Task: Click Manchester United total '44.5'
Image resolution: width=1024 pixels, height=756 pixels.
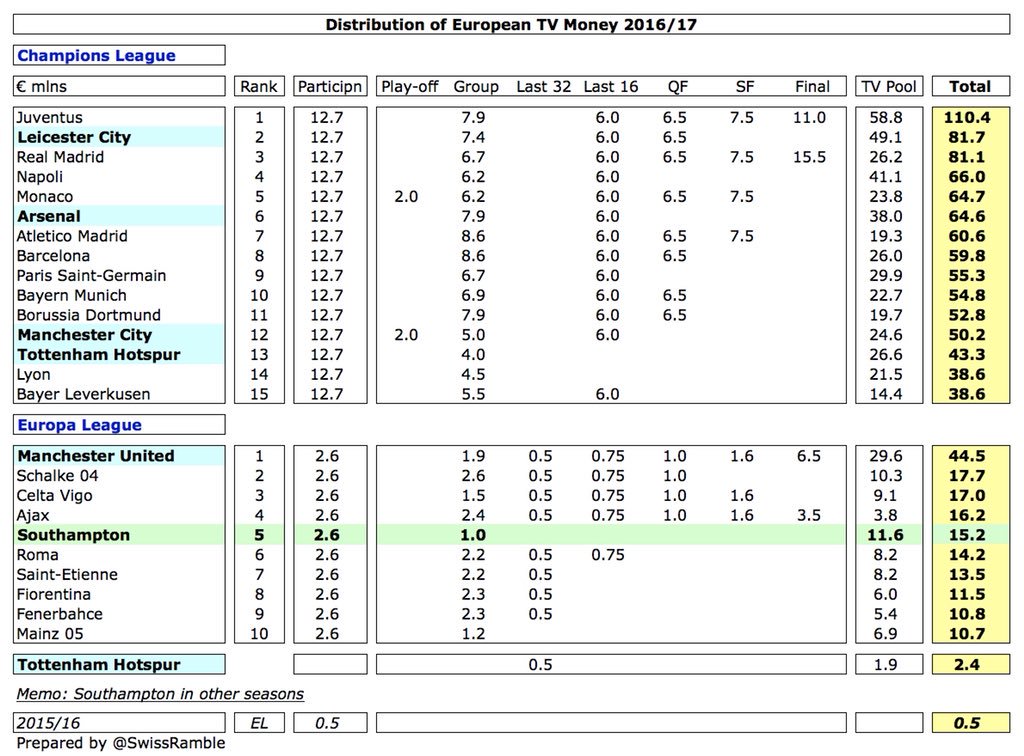Action: point(967,456)
